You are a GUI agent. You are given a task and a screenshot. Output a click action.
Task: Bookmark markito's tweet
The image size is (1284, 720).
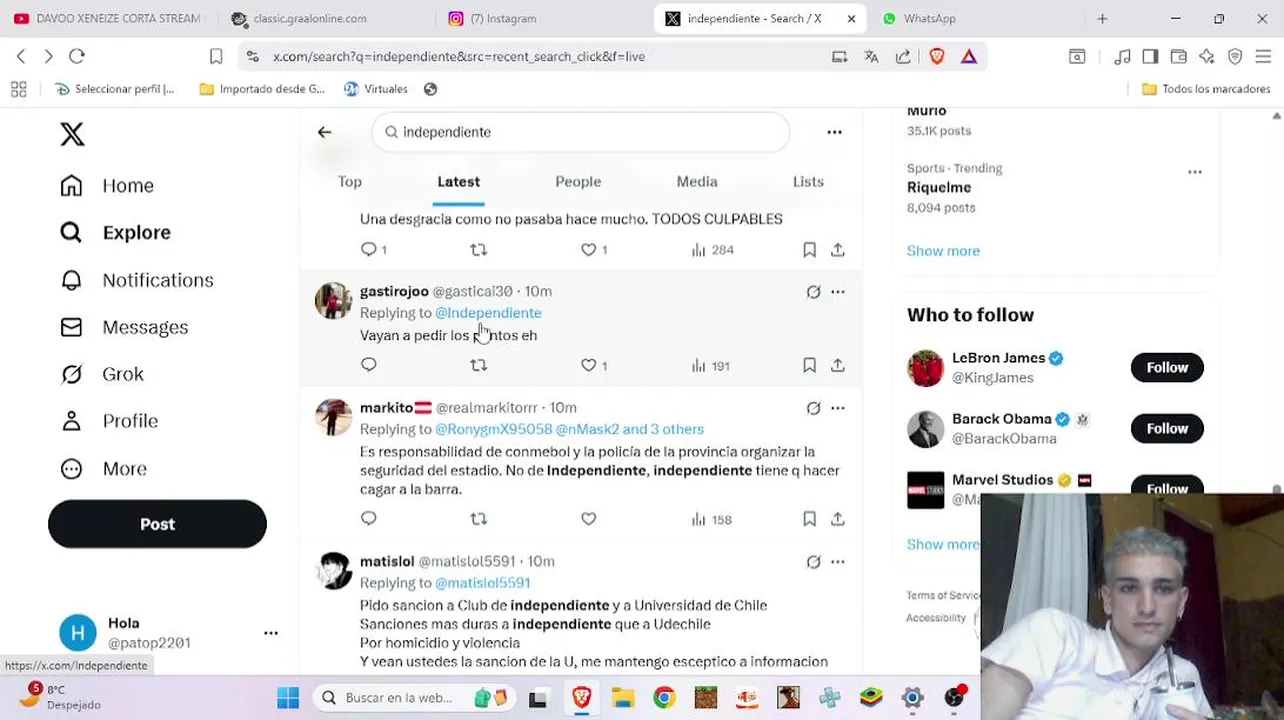809,519
